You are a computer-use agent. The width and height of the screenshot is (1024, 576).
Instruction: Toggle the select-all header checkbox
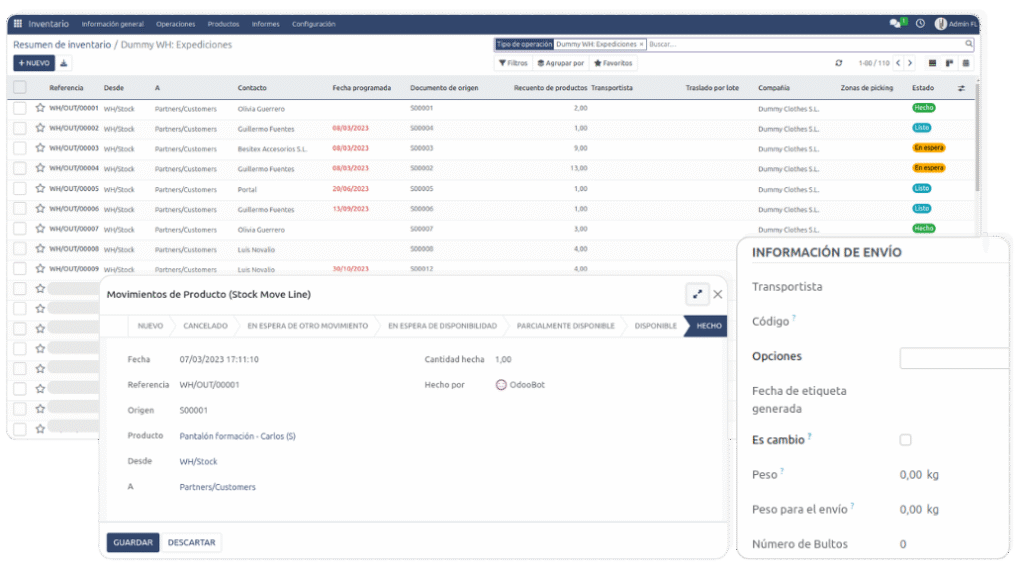(x=20, y=88)
